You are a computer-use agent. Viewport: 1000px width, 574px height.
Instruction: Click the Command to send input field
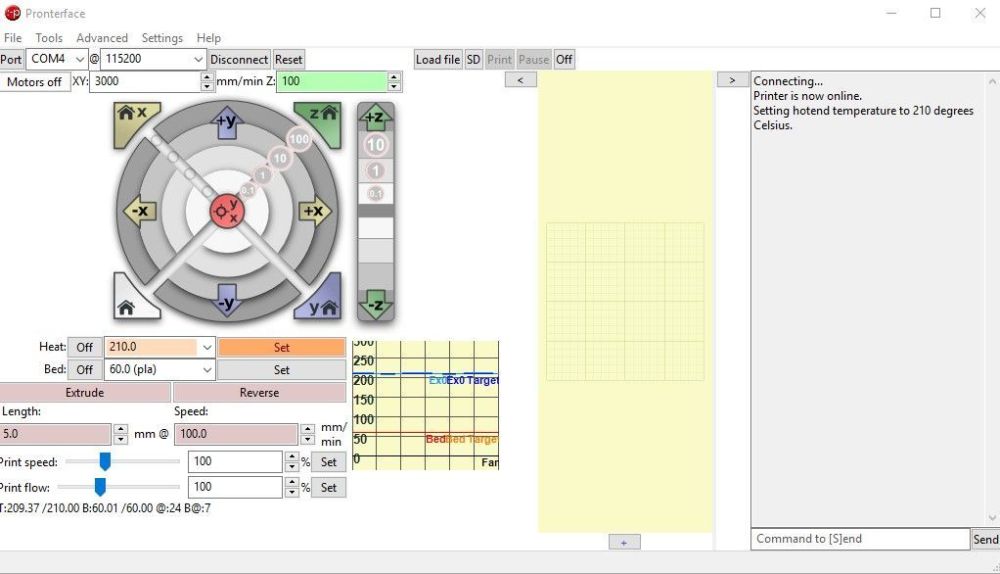pyautogui.click(x=860, y=539)
